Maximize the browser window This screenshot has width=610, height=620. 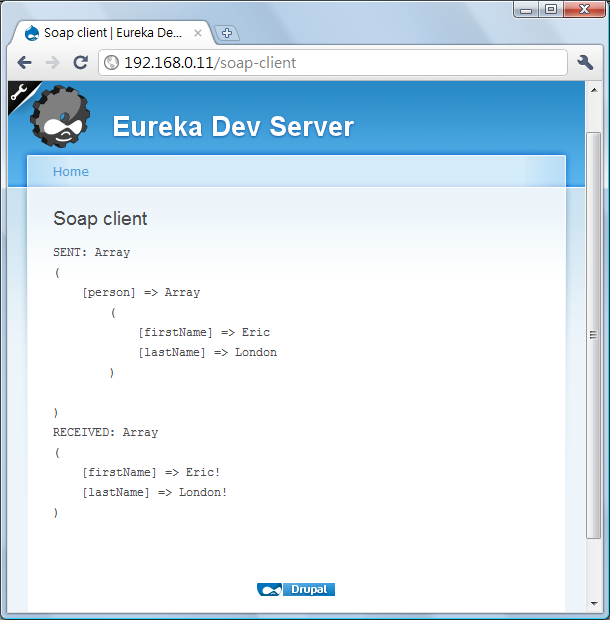coord(551,9)
